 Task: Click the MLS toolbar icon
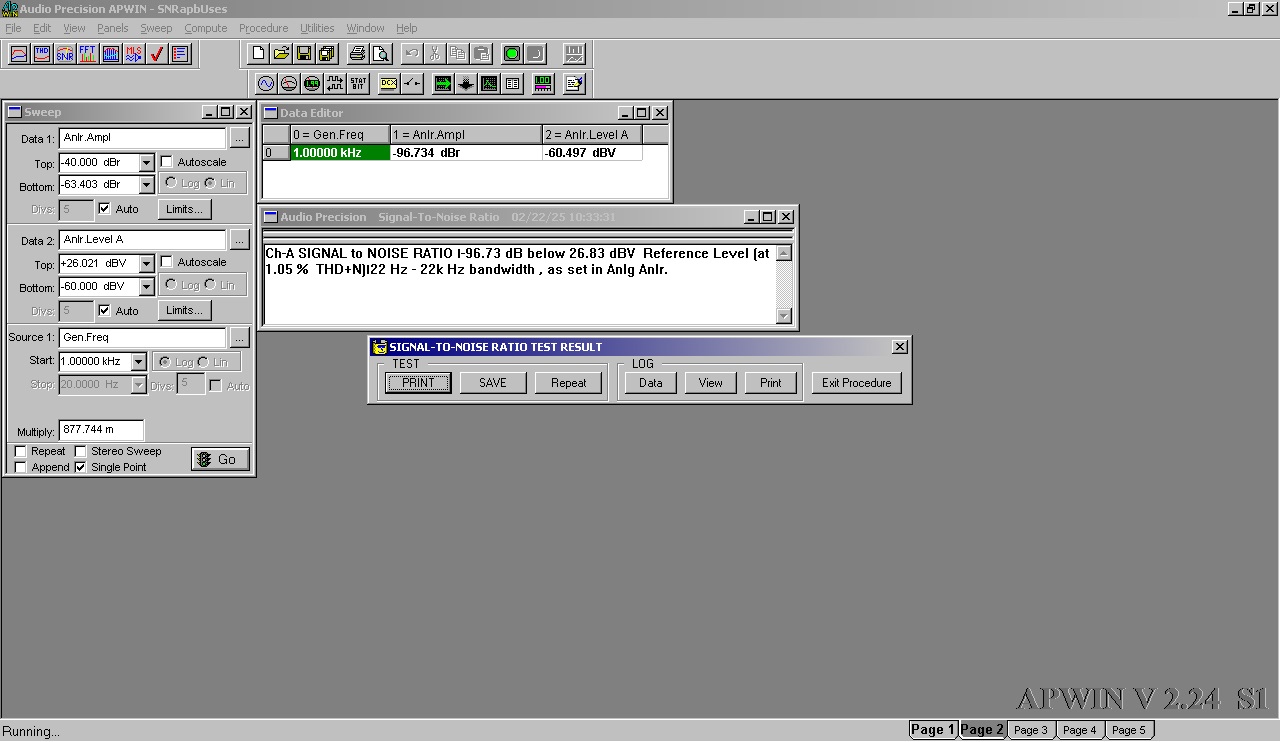point(134,54)
